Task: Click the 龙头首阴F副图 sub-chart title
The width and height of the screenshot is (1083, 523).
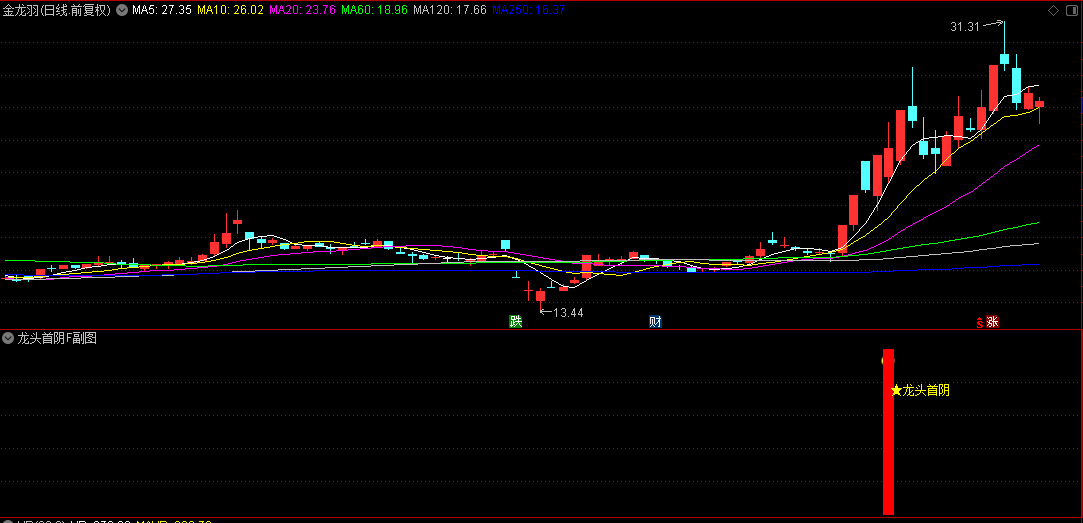Action: (57, 338)
